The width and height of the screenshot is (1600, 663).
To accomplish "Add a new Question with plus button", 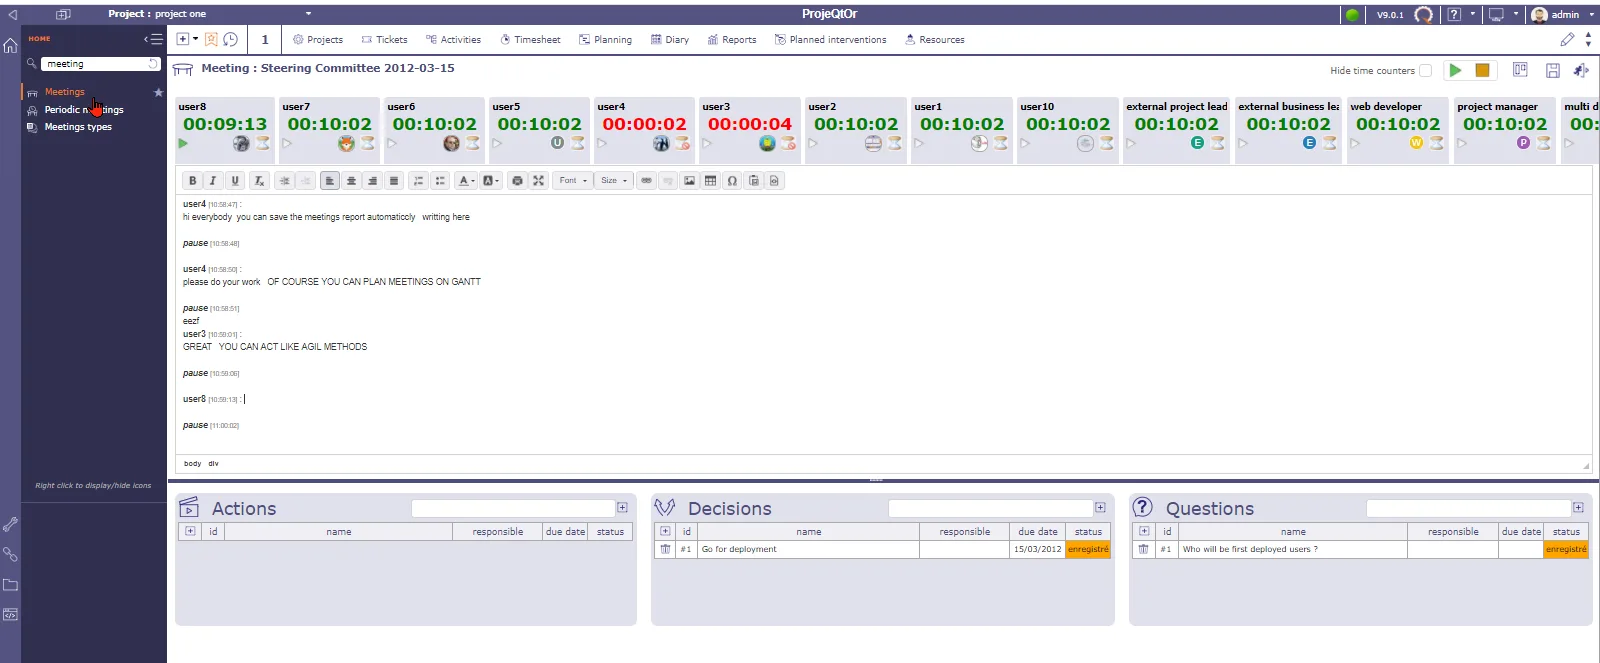I will (x=1578, y=508).
